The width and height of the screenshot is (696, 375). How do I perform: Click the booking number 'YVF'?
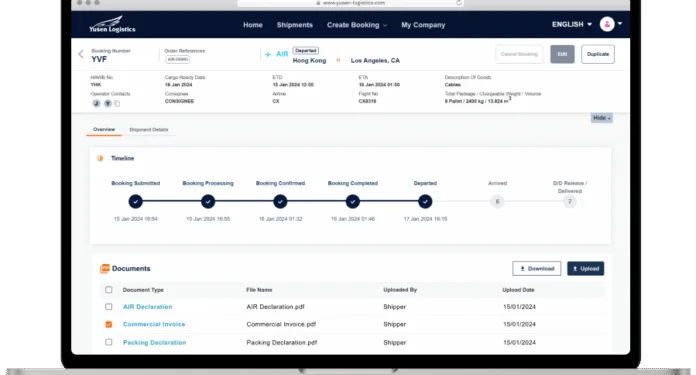coord(99,59)
